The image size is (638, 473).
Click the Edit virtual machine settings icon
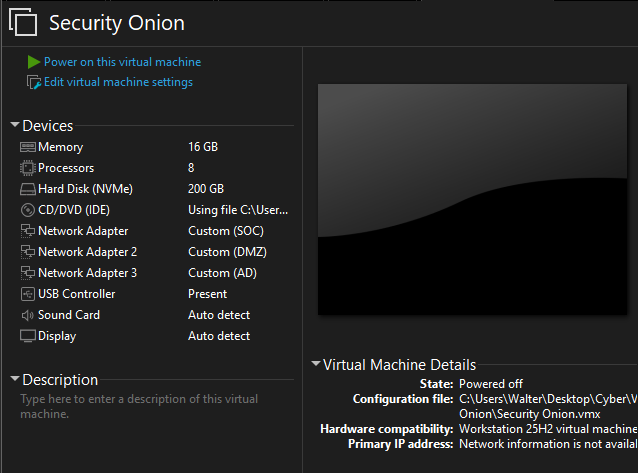(34, 83)
